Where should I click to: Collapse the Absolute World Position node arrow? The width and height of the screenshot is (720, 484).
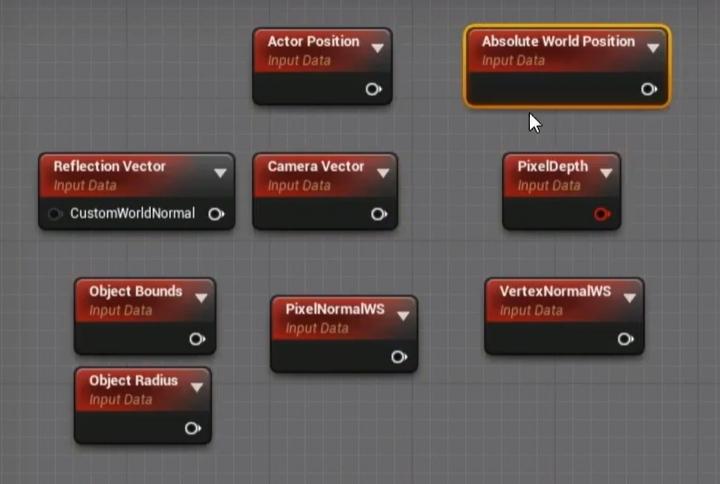click(653, 48)
